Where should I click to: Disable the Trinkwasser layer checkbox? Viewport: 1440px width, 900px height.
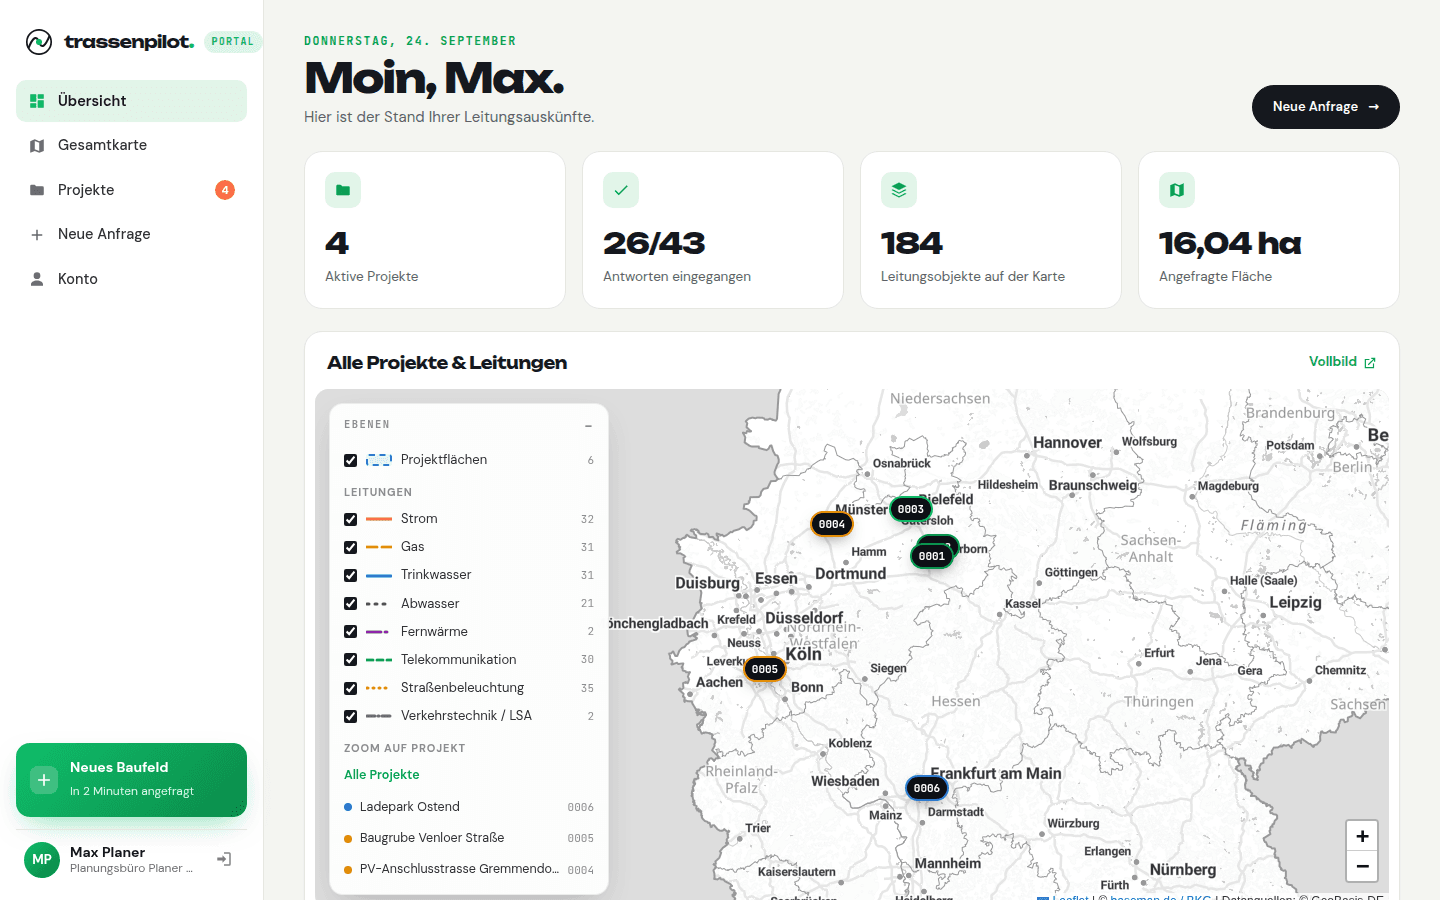coord(350,575)
